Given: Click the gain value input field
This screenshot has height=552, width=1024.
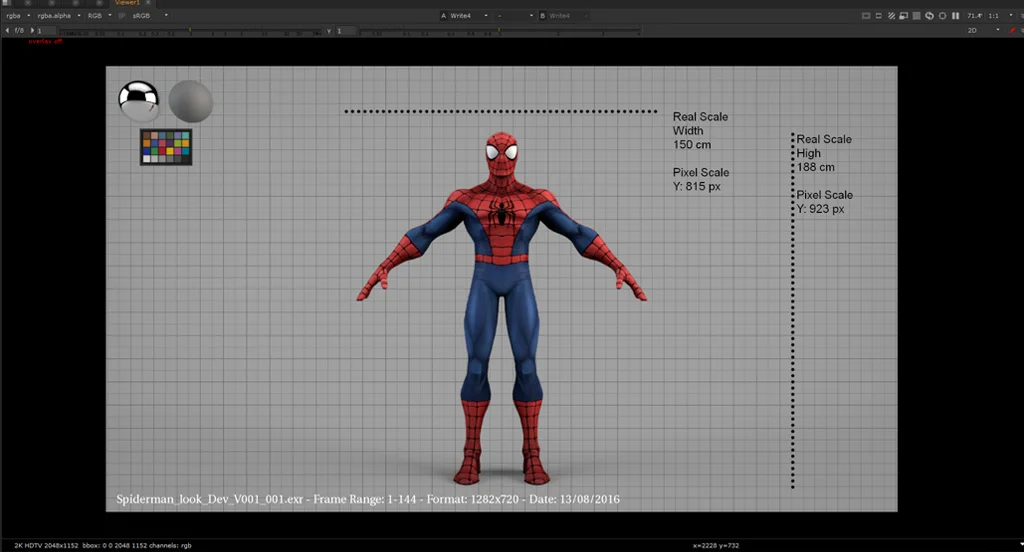Looking at the screenshot, I should click(46, 31).
